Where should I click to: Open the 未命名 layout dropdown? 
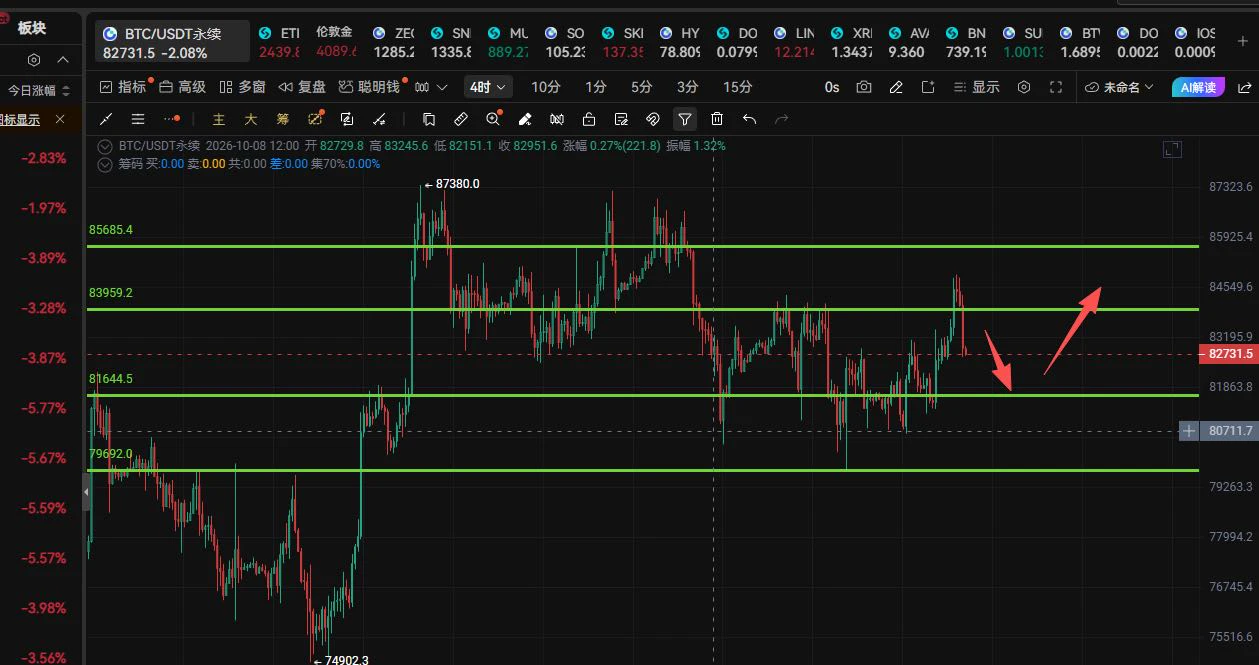(x=1119, y=87)
